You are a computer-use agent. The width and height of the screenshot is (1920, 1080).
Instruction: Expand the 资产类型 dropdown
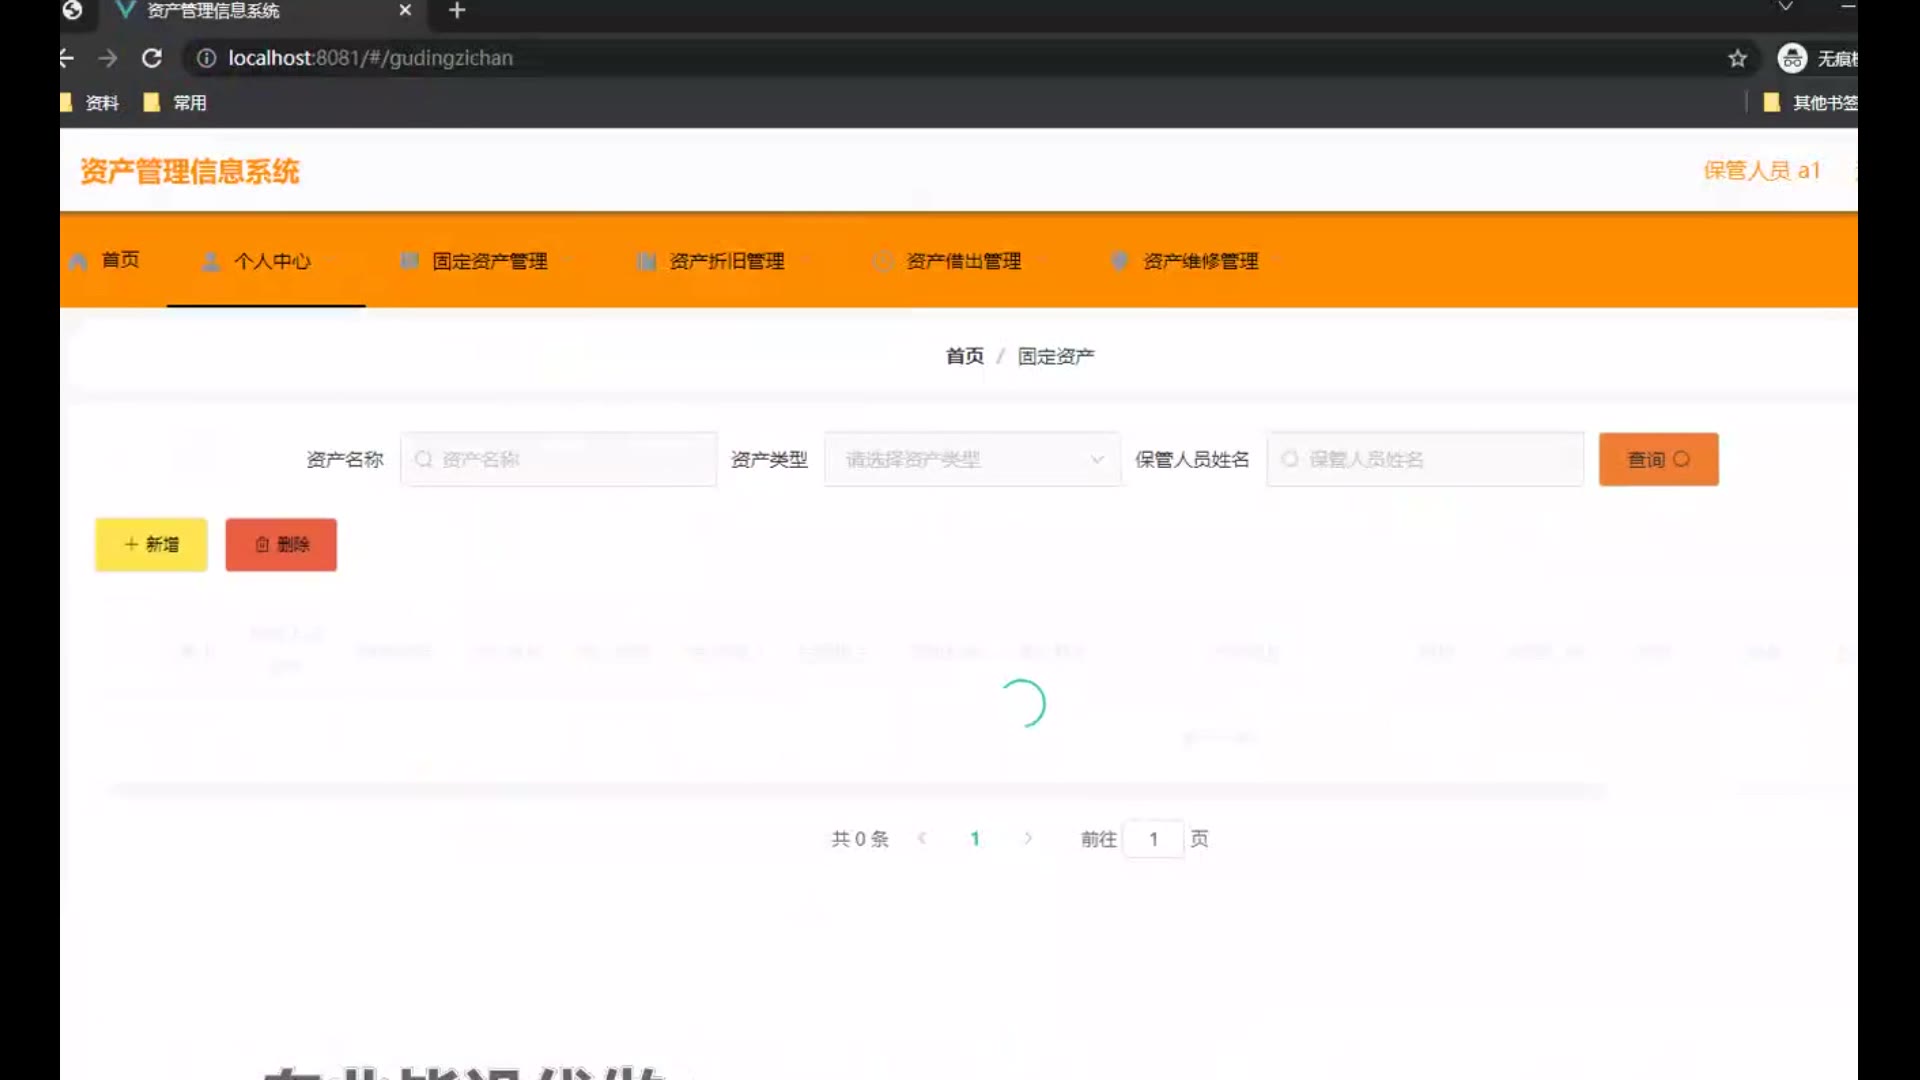[971, 459]
